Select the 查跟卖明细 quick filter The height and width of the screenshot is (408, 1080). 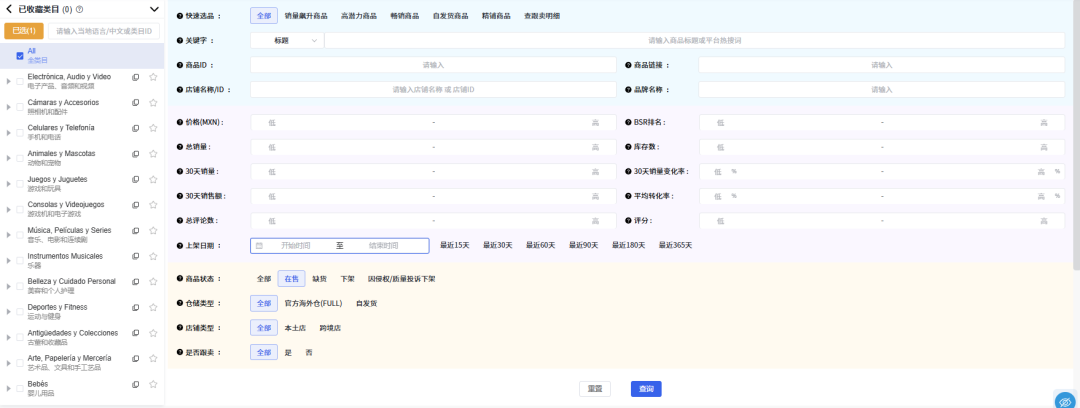(x=542, y=15)
